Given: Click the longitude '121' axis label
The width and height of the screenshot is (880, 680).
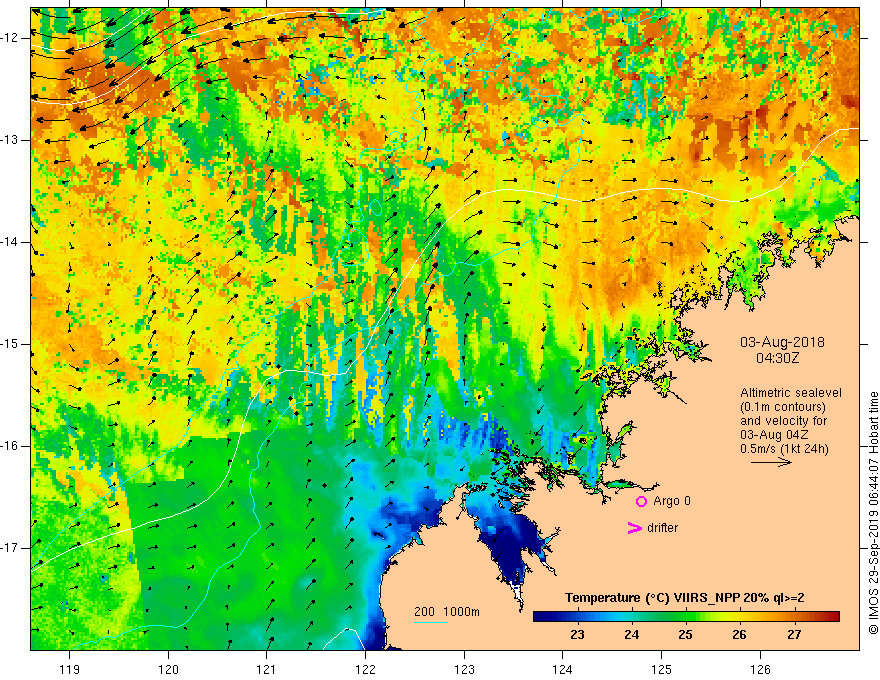Looking at the screenshot, I should tap(267, 669).
